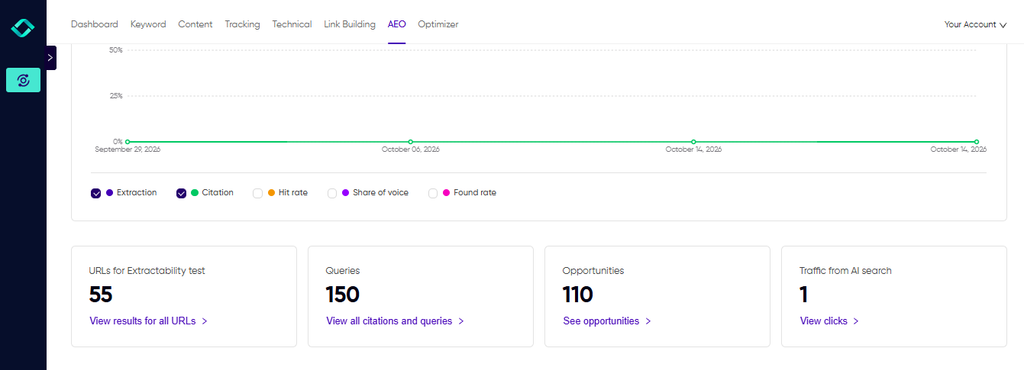
Task: Switch to the Optimizer tab
Action: coord(438,24)
